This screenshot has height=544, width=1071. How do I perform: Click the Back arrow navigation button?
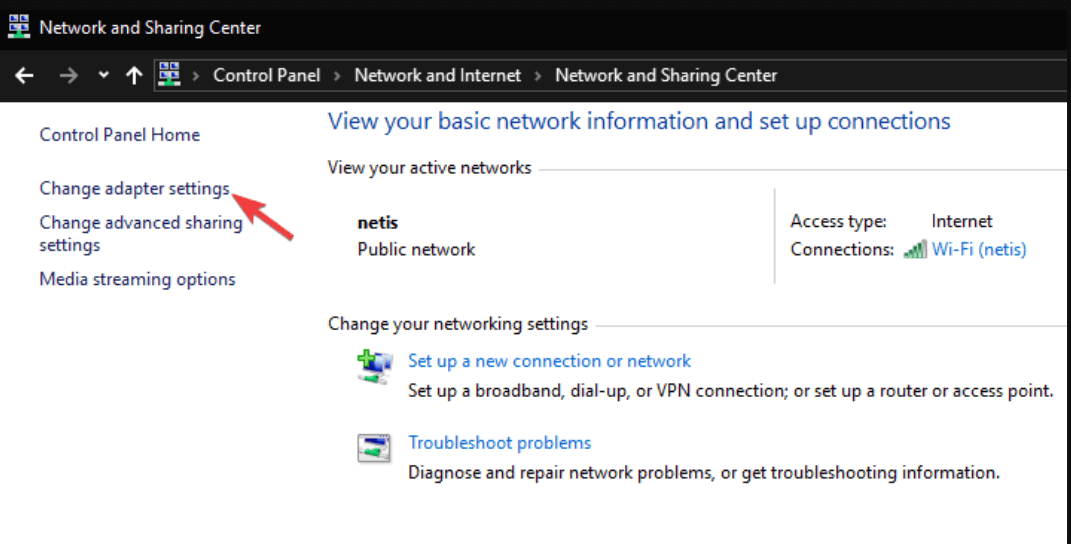pos(24,75)
